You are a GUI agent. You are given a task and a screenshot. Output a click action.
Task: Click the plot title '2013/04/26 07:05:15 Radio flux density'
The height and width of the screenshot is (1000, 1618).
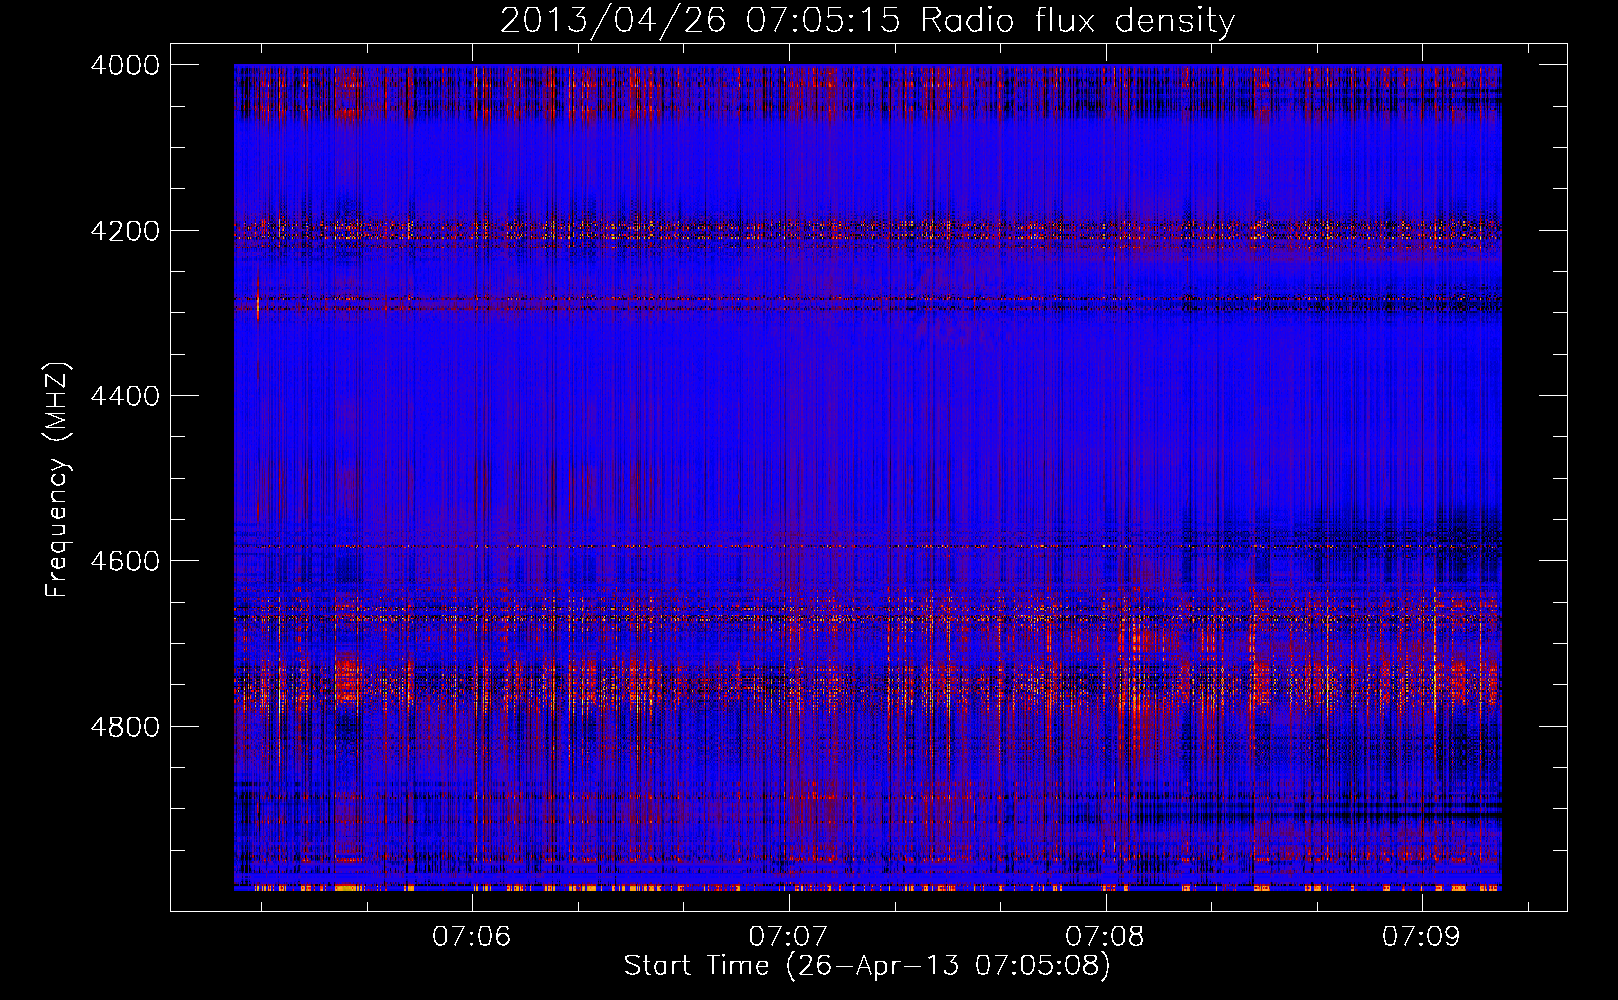click(x=868, y=20)
